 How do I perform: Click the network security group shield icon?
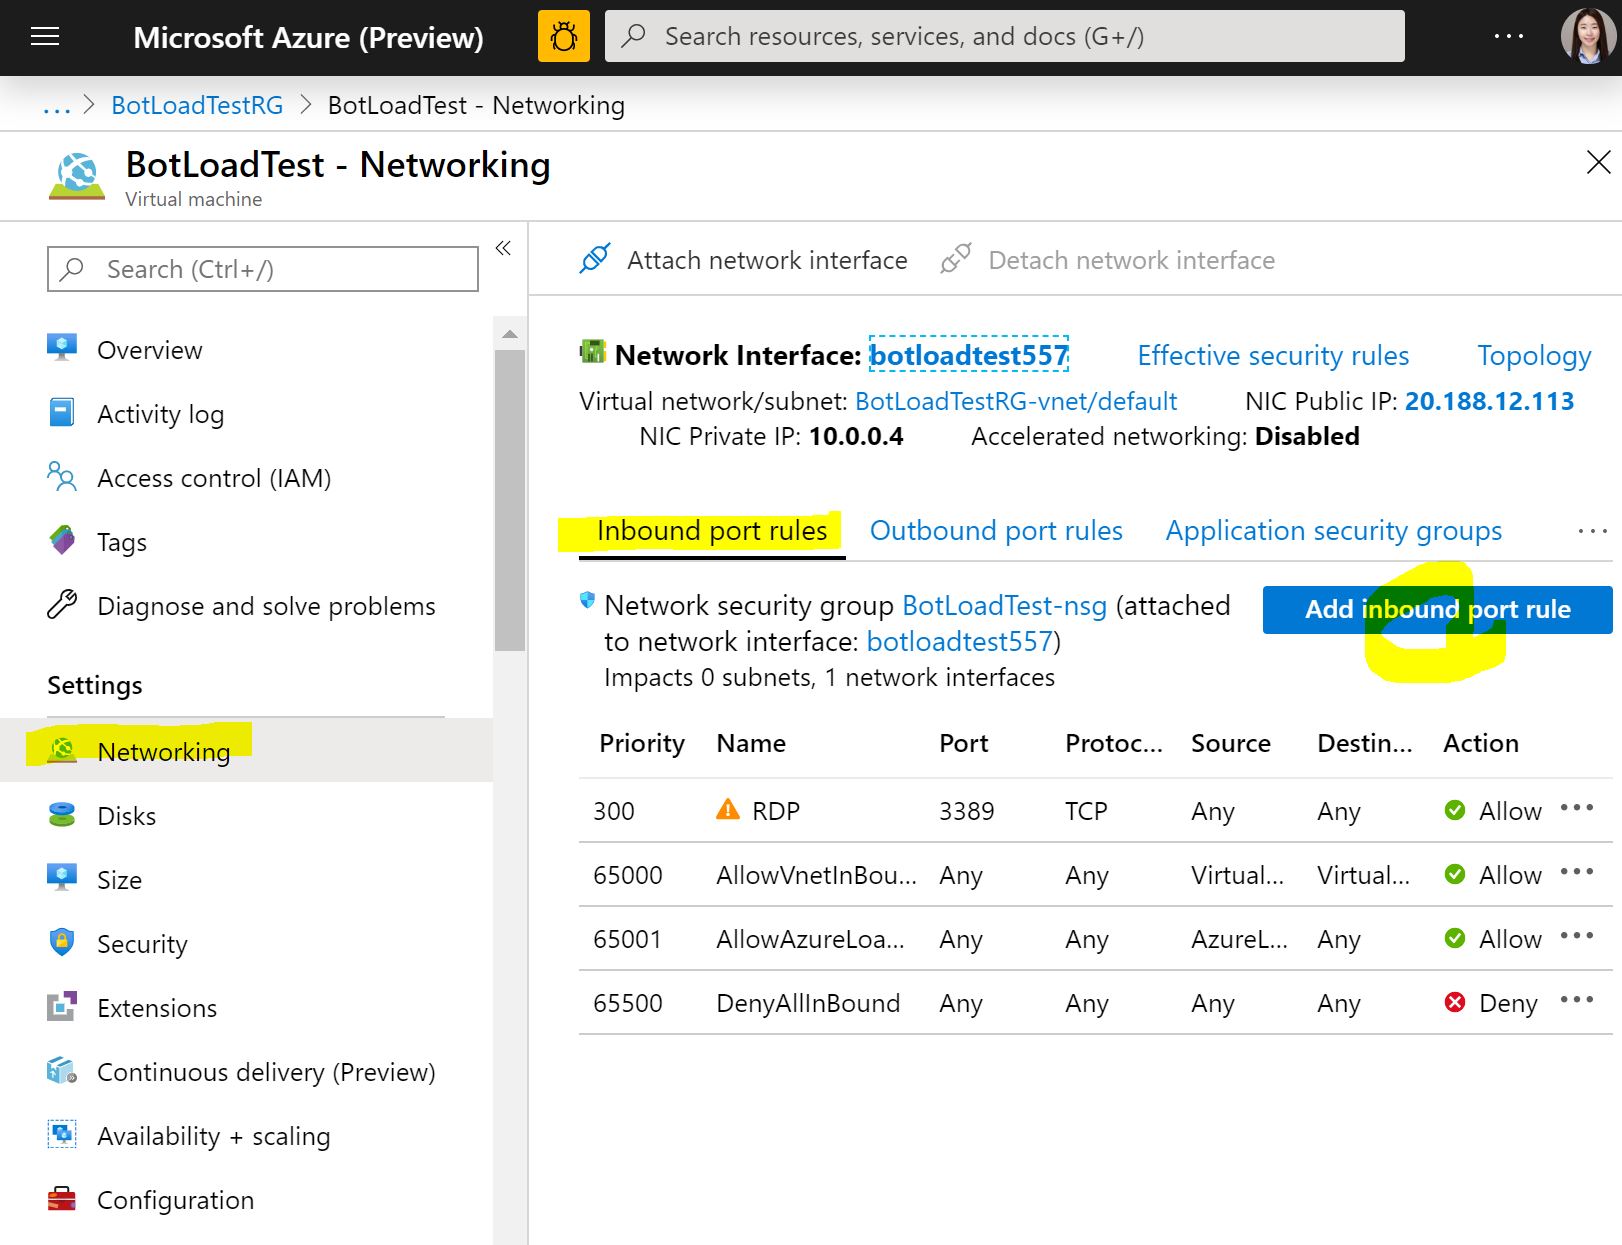tap(587, 601)
